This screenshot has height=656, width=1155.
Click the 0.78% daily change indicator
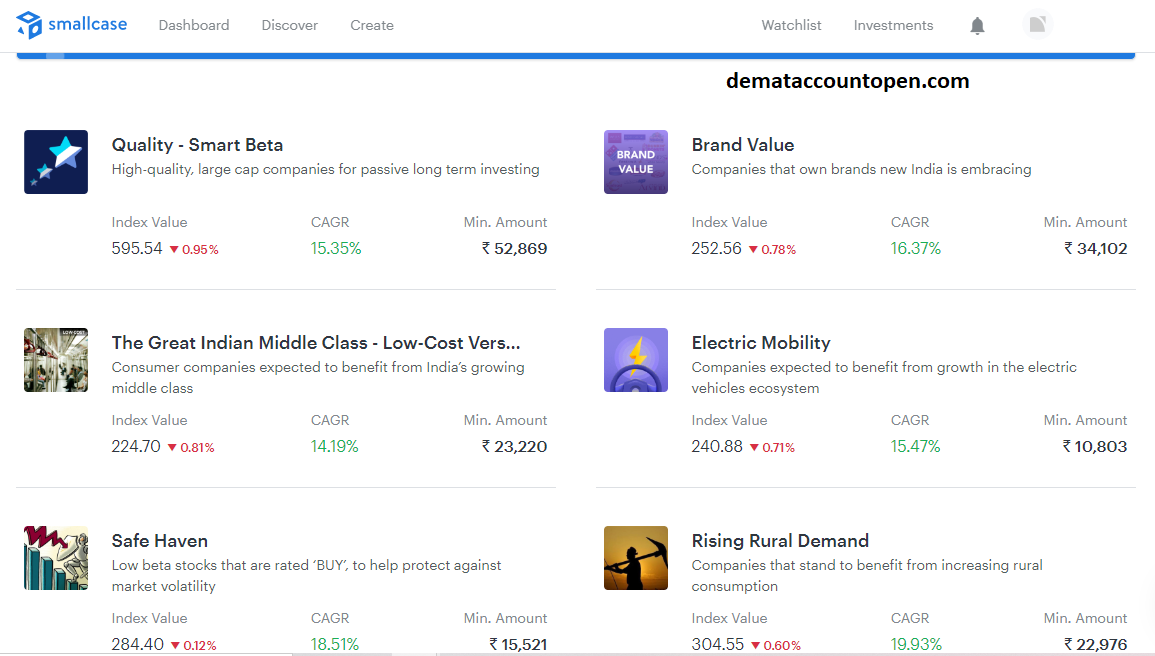point(772,250)
